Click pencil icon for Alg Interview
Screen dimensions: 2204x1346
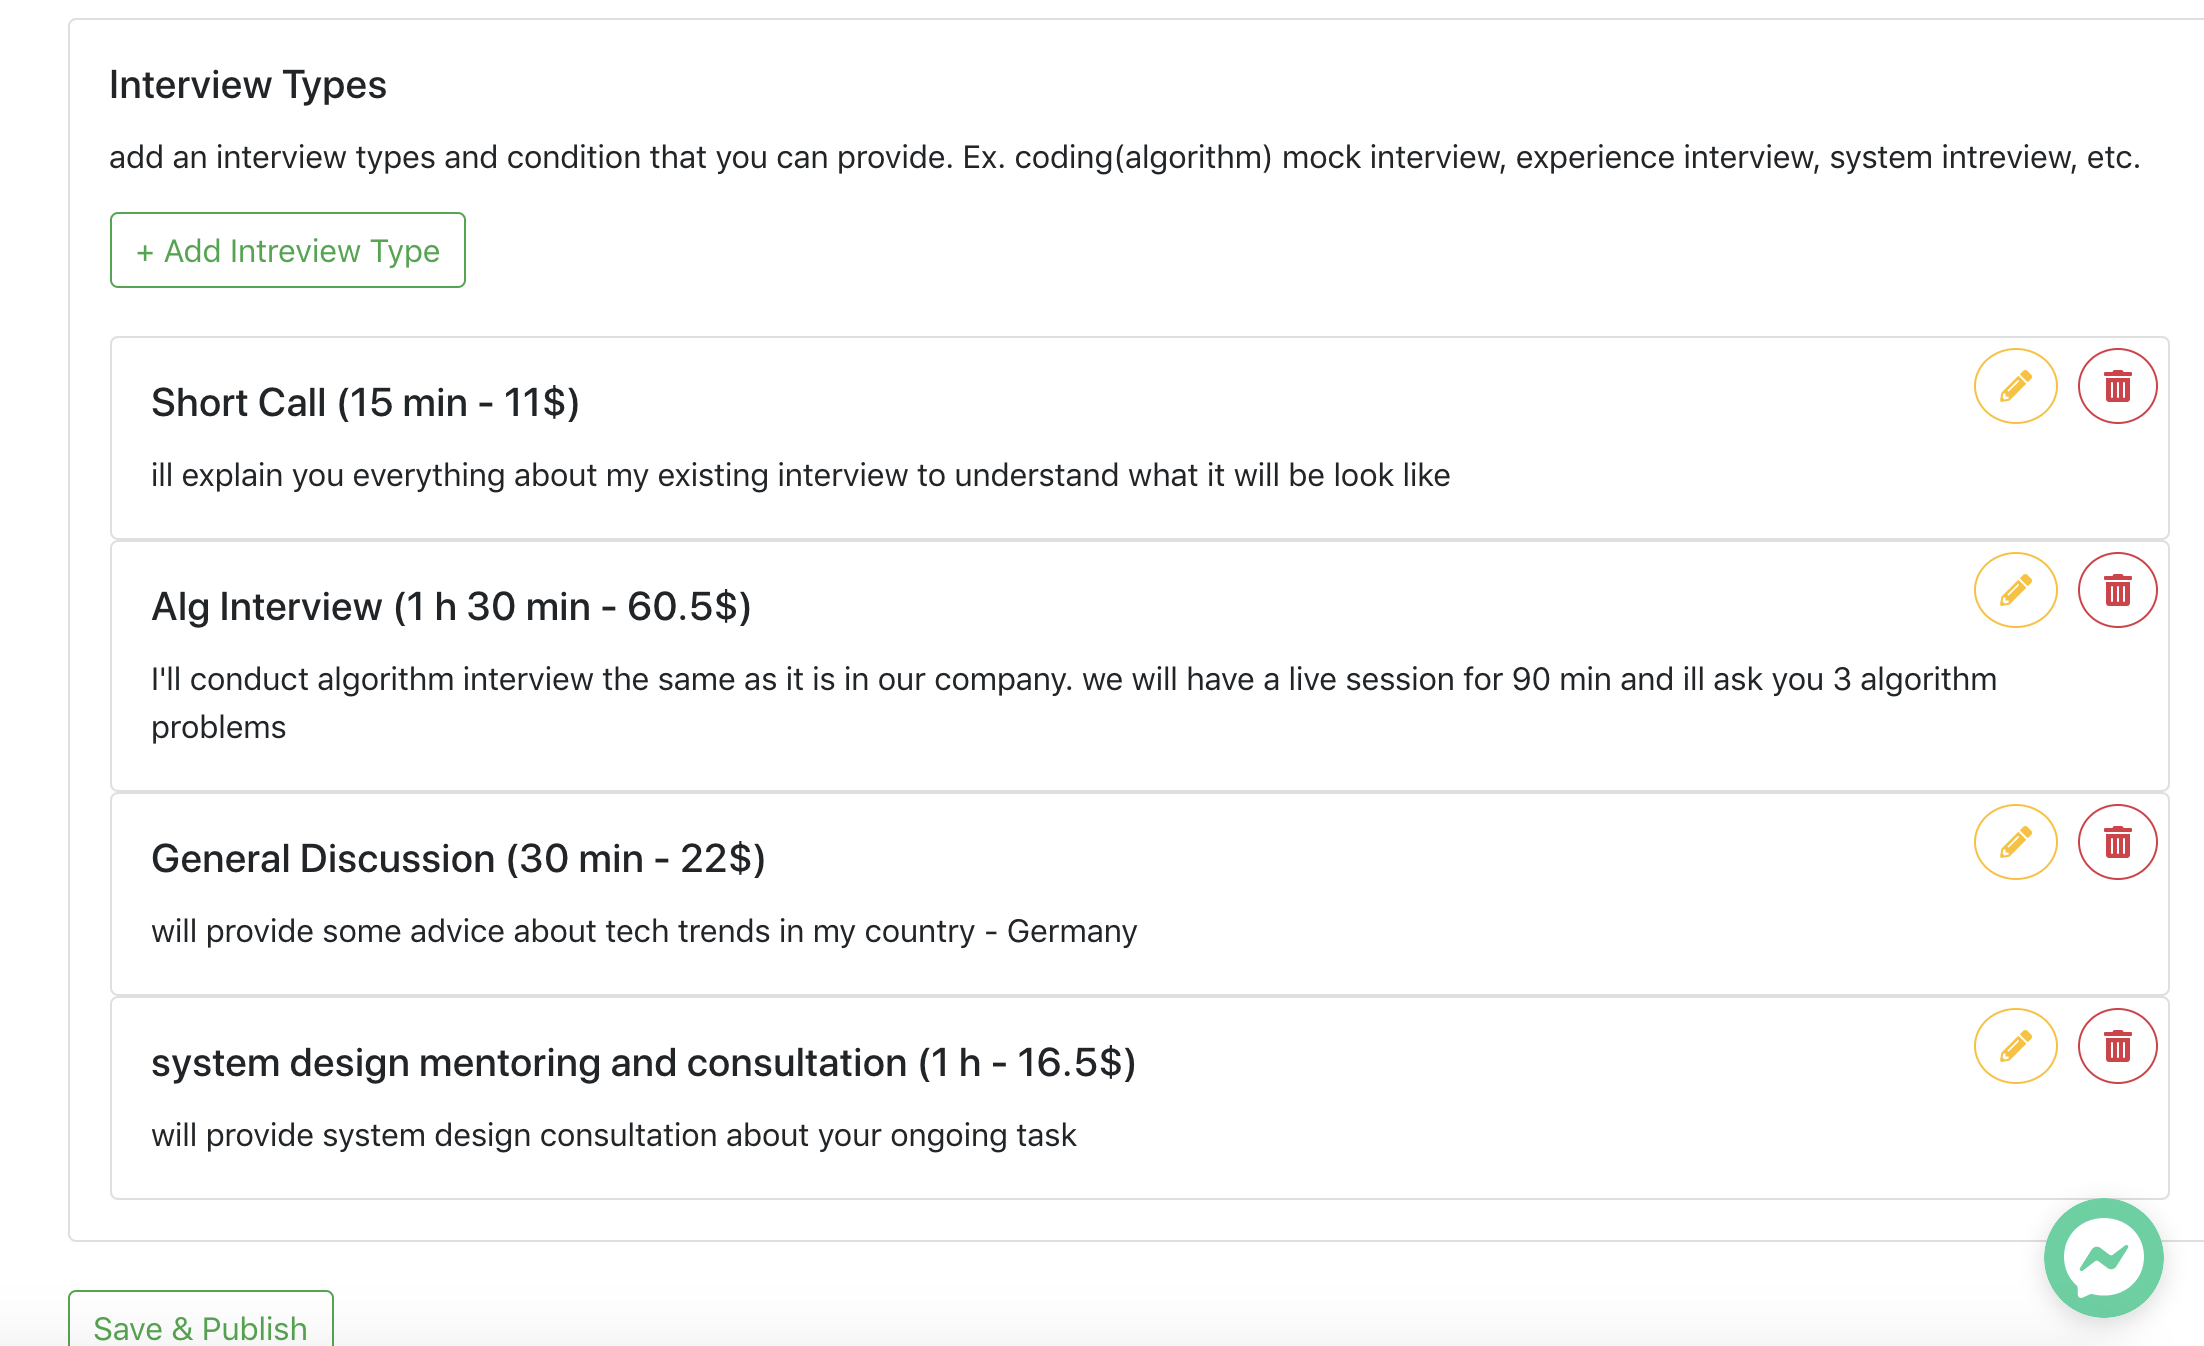[2015, 590]
